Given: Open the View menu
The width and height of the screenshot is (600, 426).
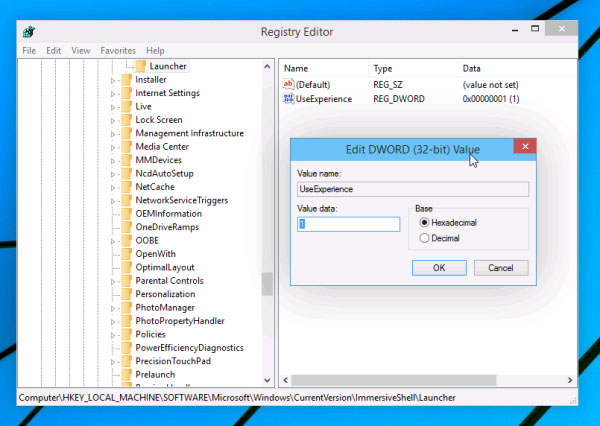Looking at the screenshot, I should (x=81, y=51).
